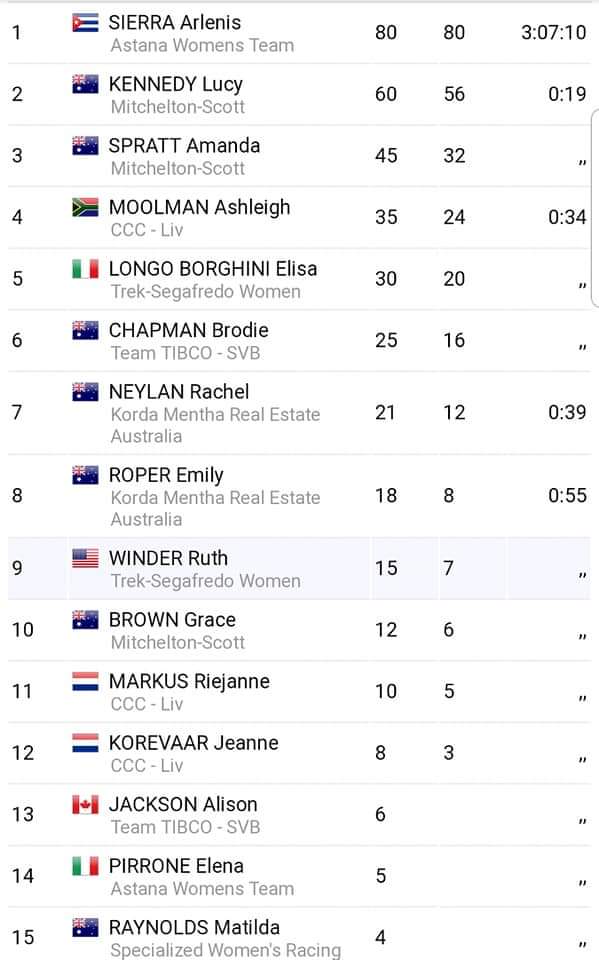
Task: Click the Canadian flag beside JACKSON Alison
Action: point(85,804)
